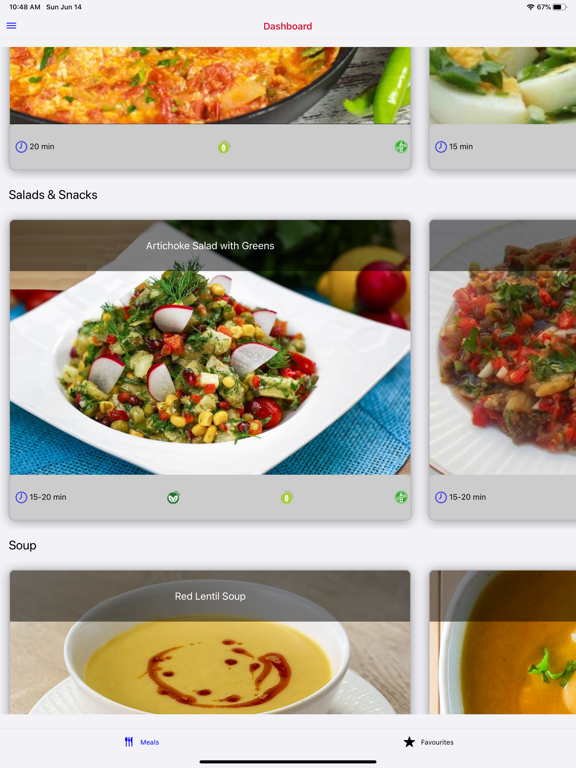
Task: Open the egg dish card showing 15 min
Action: click(503, 108)
